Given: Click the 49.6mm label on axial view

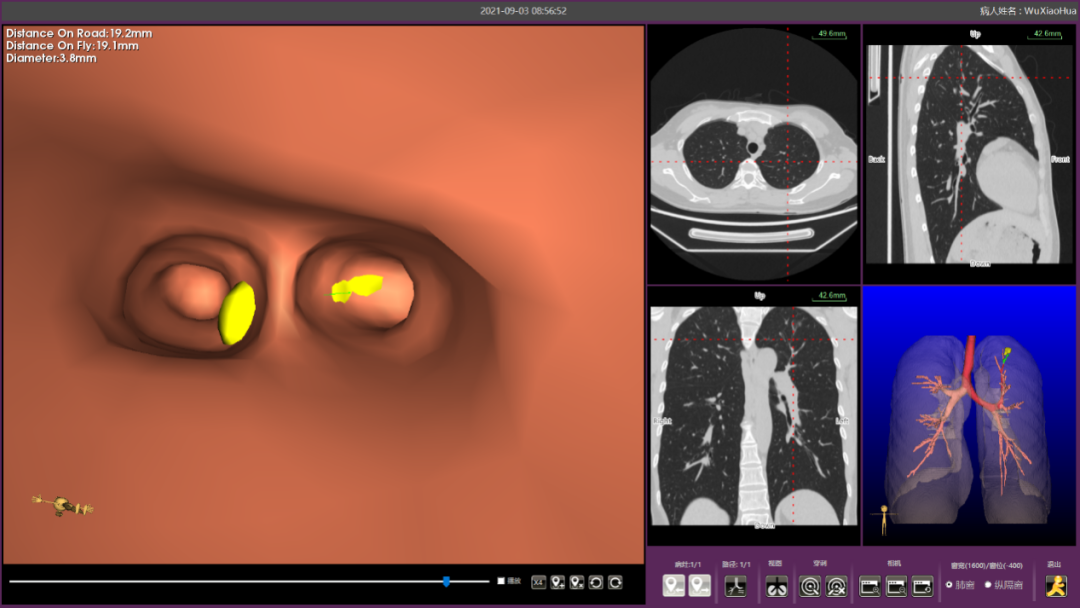Looking at the screenshot, I should (x=831, y=34).
